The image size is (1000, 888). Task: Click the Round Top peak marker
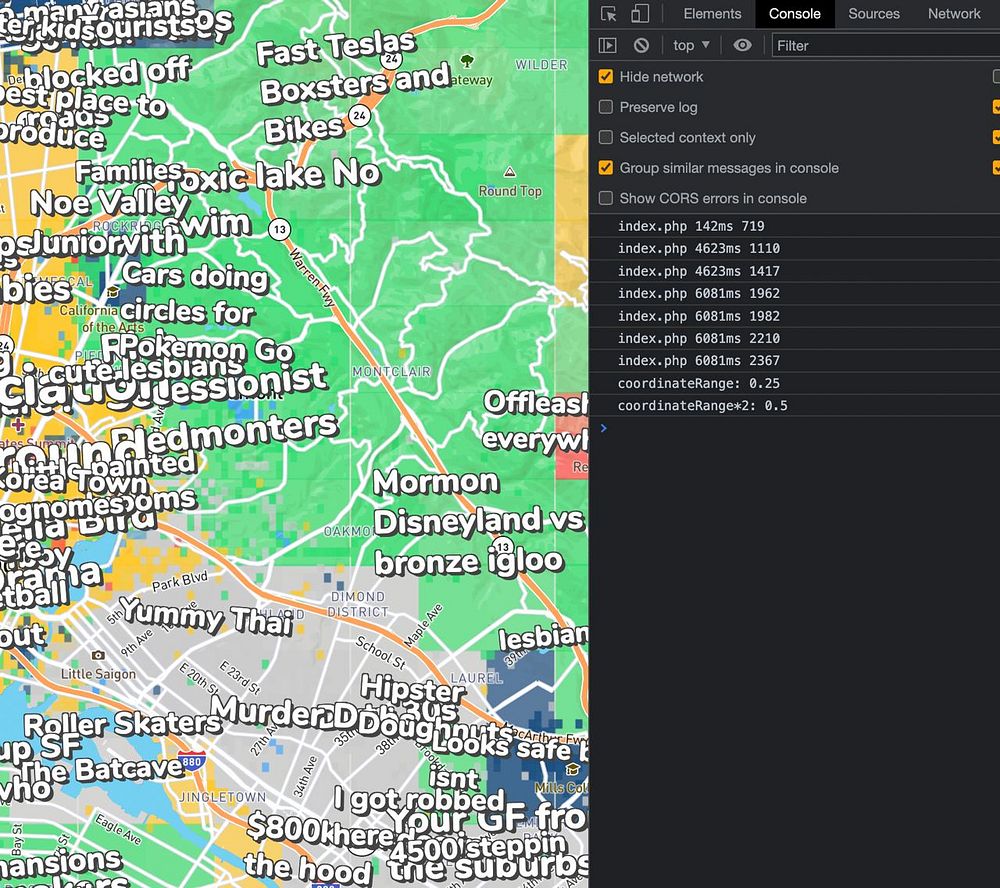coord(510,172)
